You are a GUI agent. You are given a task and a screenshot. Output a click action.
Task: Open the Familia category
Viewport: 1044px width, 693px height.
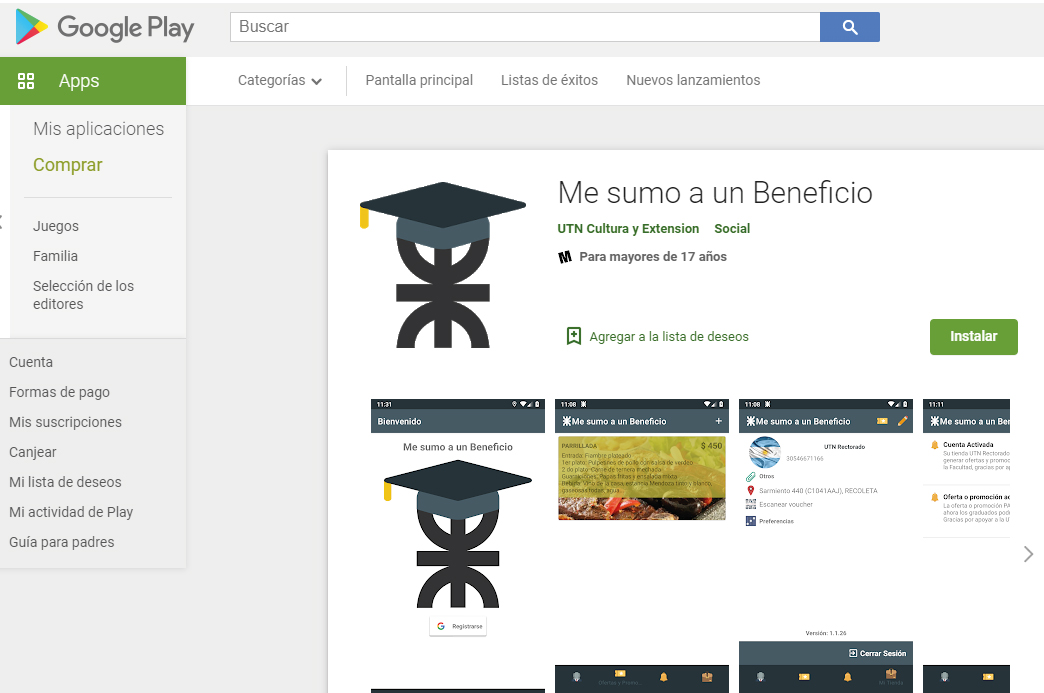click(x=55, y=256)
